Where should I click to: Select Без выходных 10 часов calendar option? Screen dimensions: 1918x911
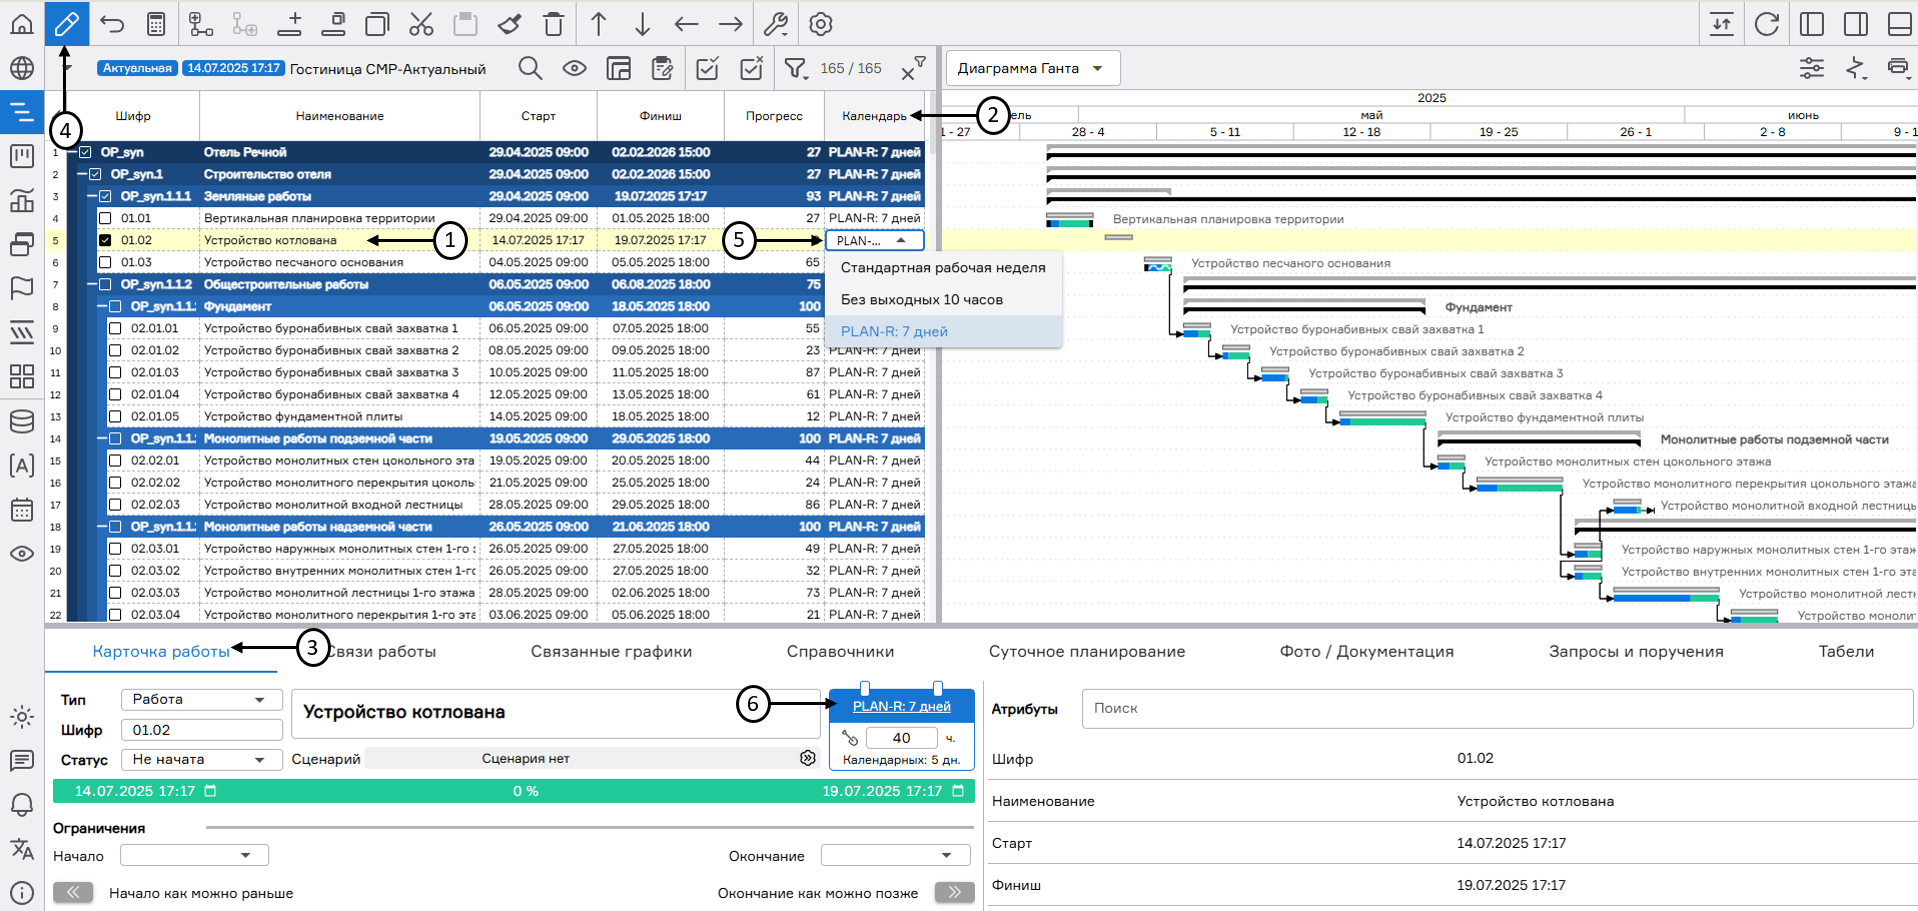coord(921,299)
